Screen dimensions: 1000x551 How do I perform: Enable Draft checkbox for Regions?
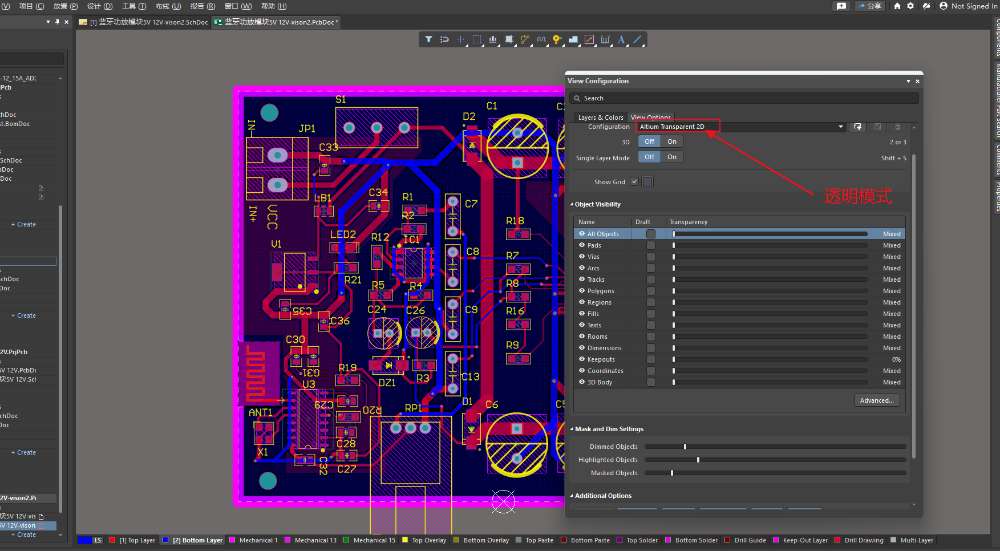651,302
